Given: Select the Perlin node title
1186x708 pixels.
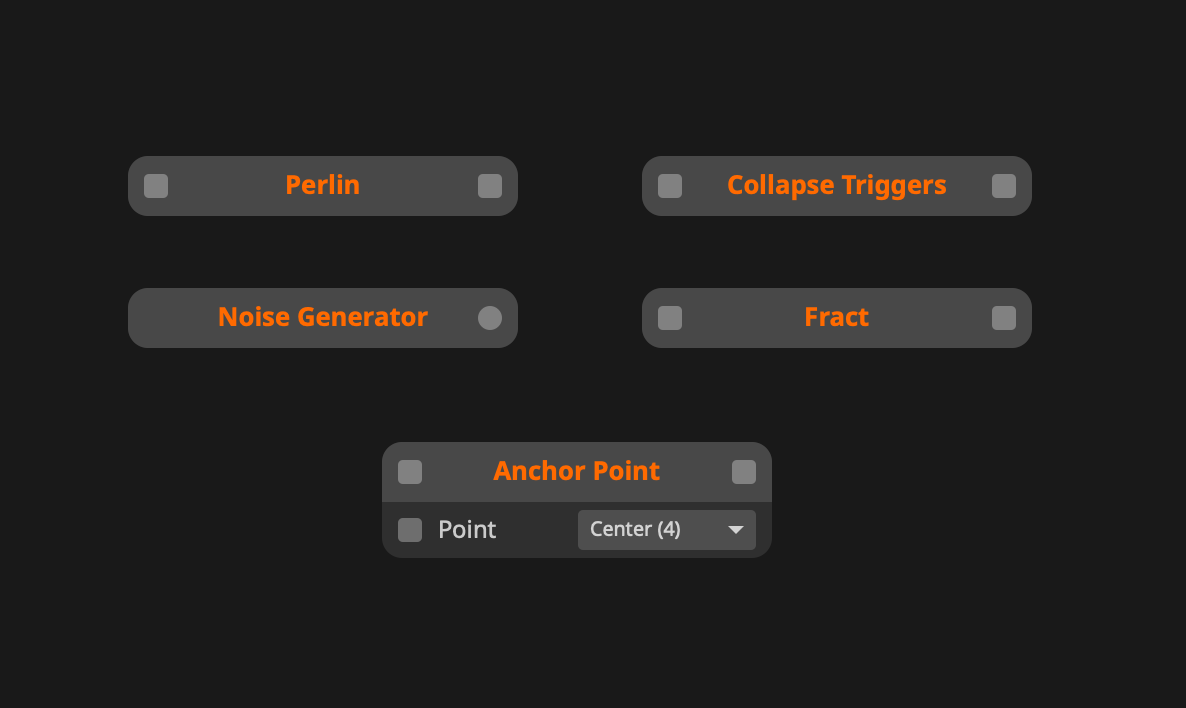Looking at the screenshot, I should [322, 186].
